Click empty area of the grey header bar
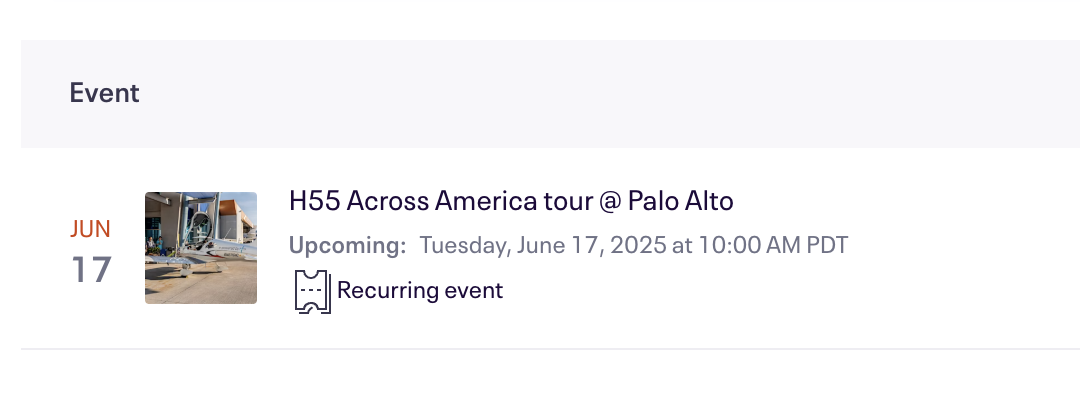The image size is (1080, 408). click(620, 93)
